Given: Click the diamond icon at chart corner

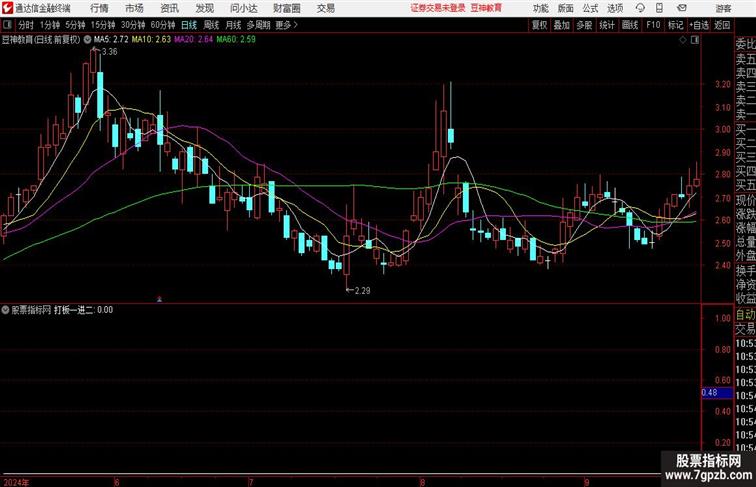Looking at the screenshot, I should (683, 40).
